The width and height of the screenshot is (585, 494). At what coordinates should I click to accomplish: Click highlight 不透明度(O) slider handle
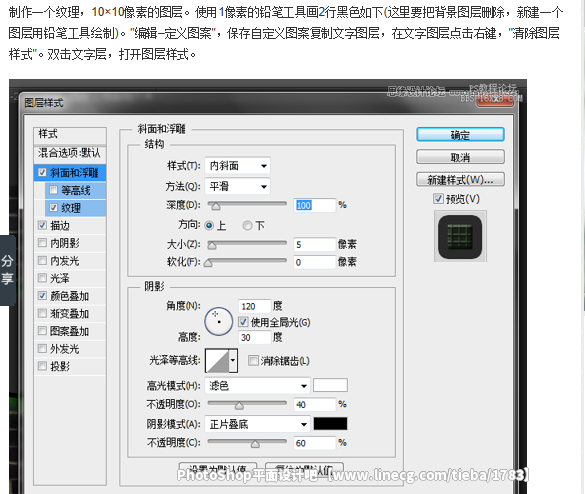[x=239, y=406]
